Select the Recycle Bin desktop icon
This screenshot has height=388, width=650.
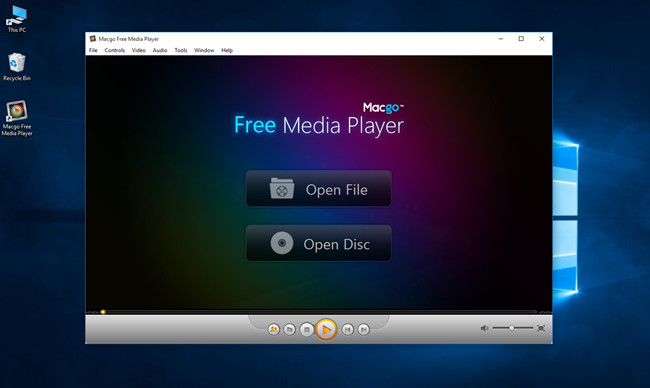[17, 67]
